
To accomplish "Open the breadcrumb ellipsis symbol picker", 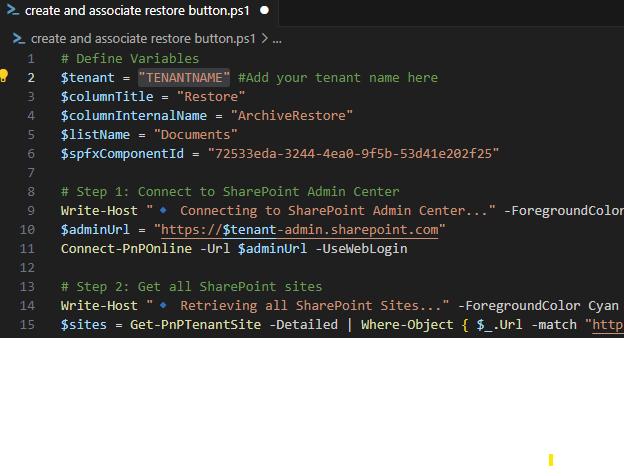I will tap(277, 39).
